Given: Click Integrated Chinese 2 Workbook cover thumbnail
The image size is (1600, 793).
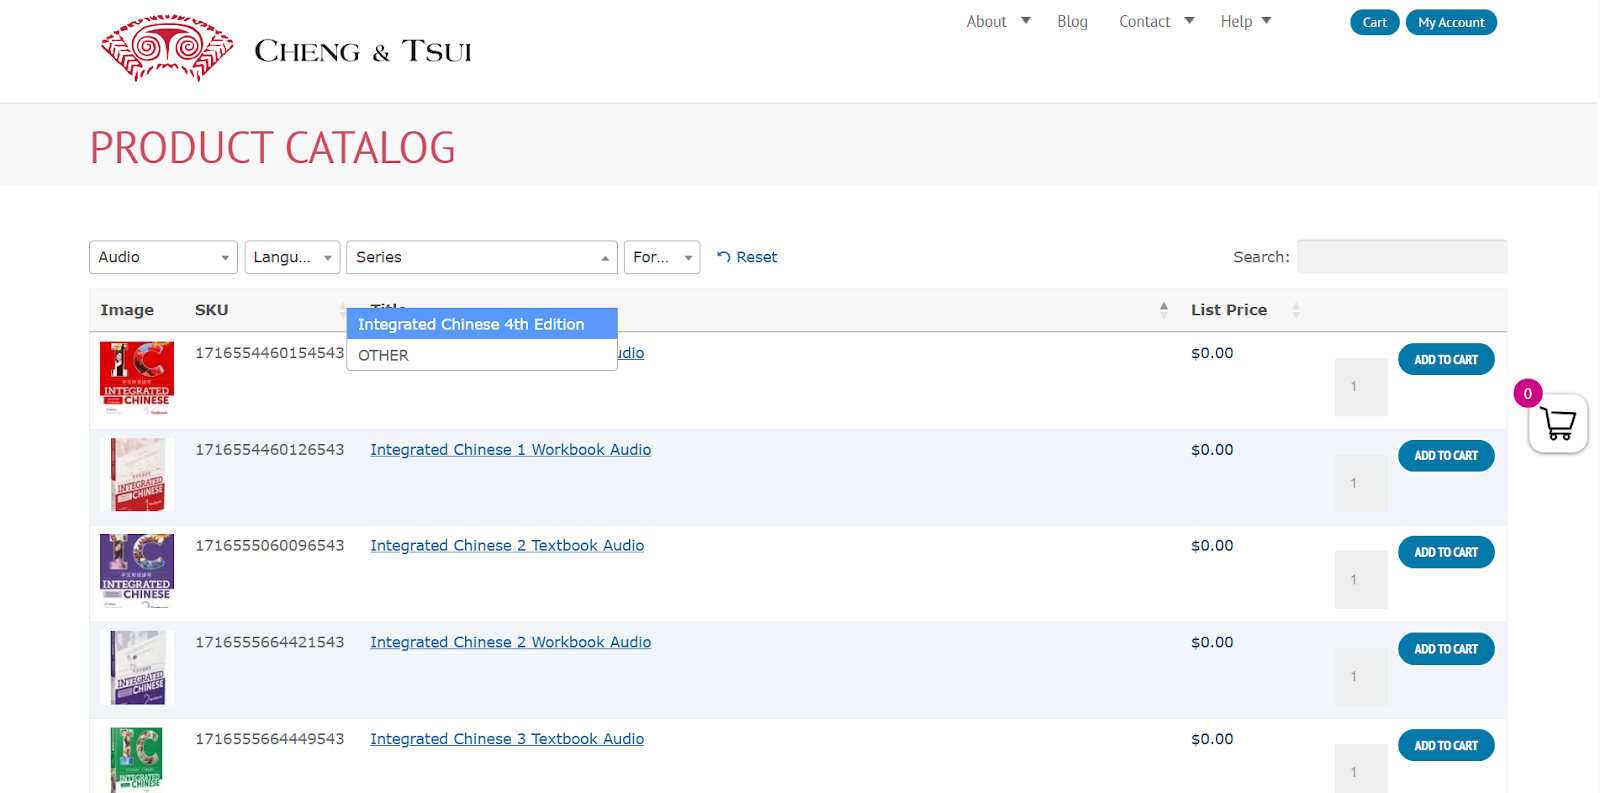Looking at the screenshot, I should pos(137,668).
